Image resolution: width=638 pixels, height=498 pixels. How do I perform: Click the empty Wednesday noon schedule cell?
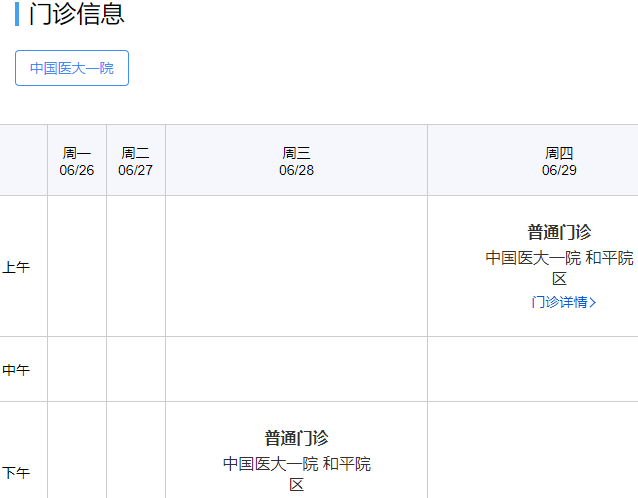(x=296, y=369)
